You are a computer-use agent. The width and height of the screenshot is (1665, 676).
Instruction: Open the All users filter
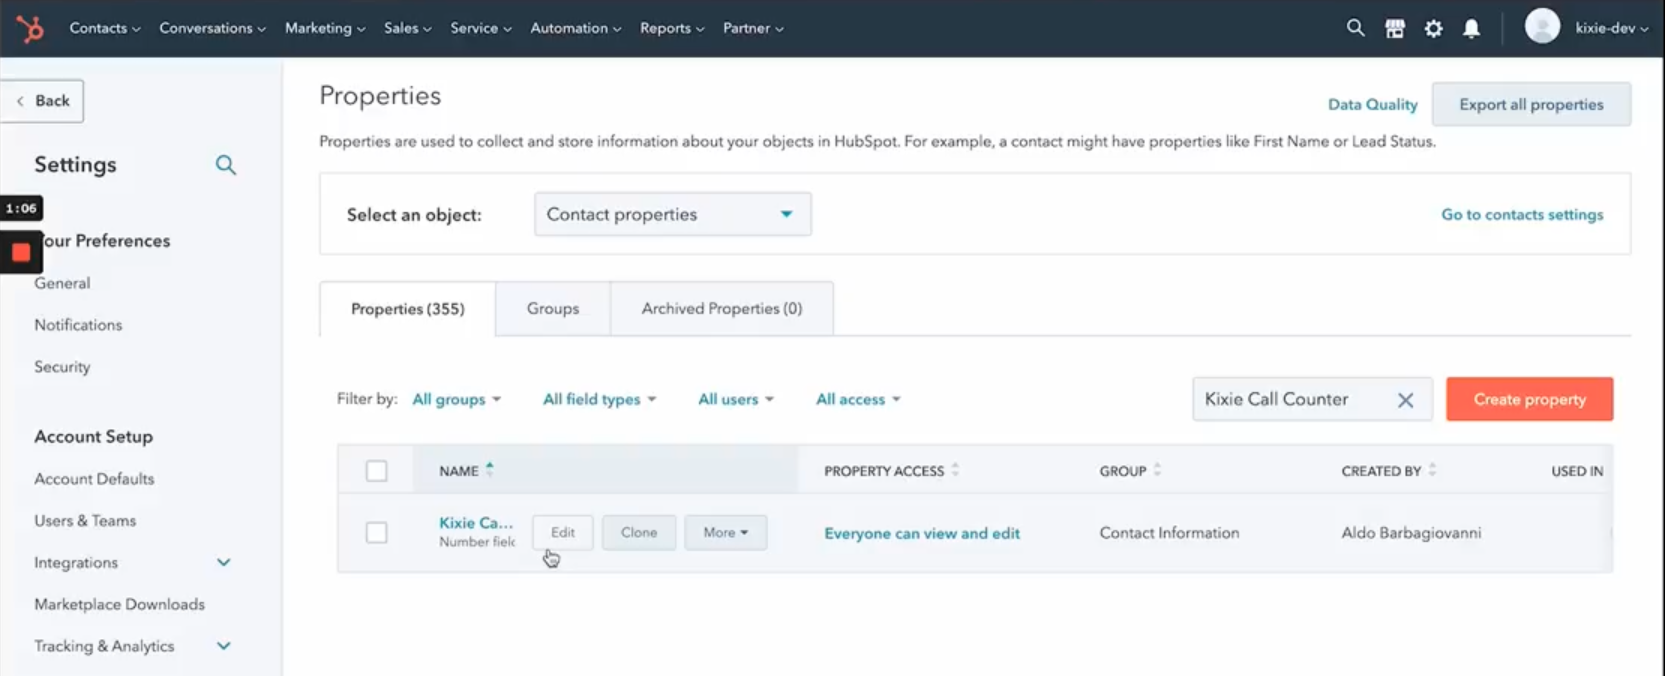736,399
